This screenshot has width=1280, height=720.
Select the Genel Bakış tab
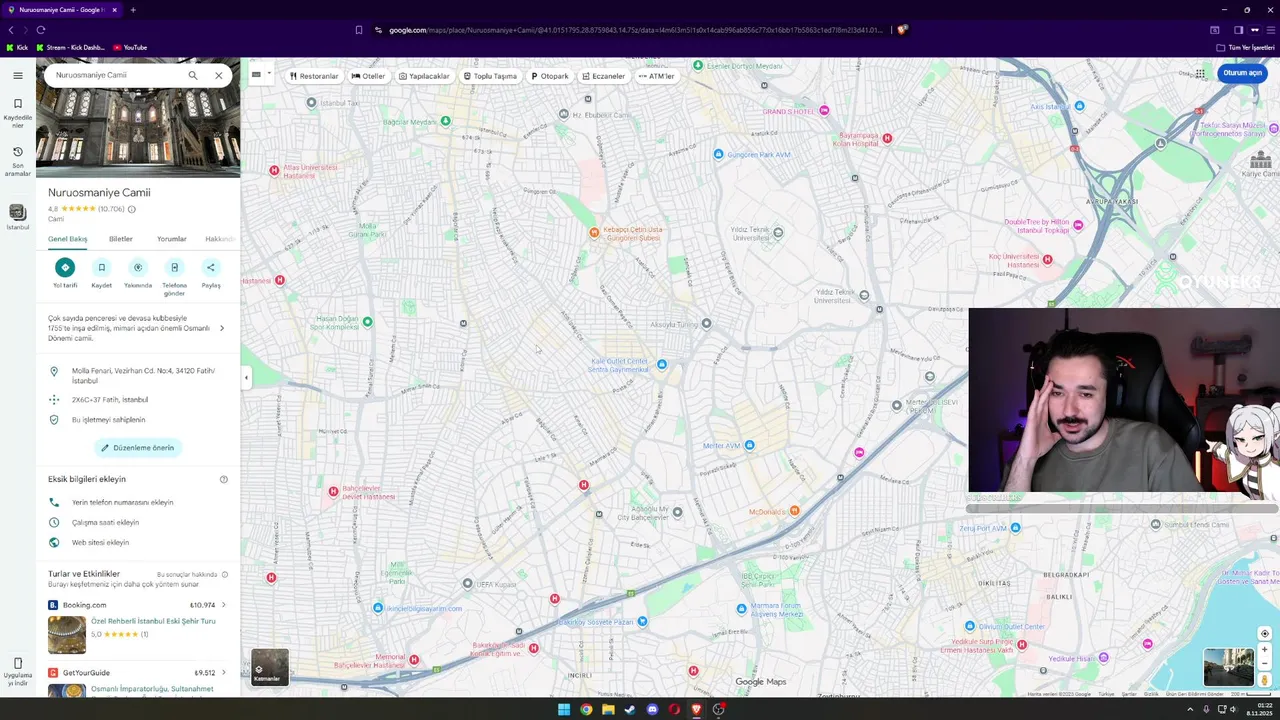68,239
